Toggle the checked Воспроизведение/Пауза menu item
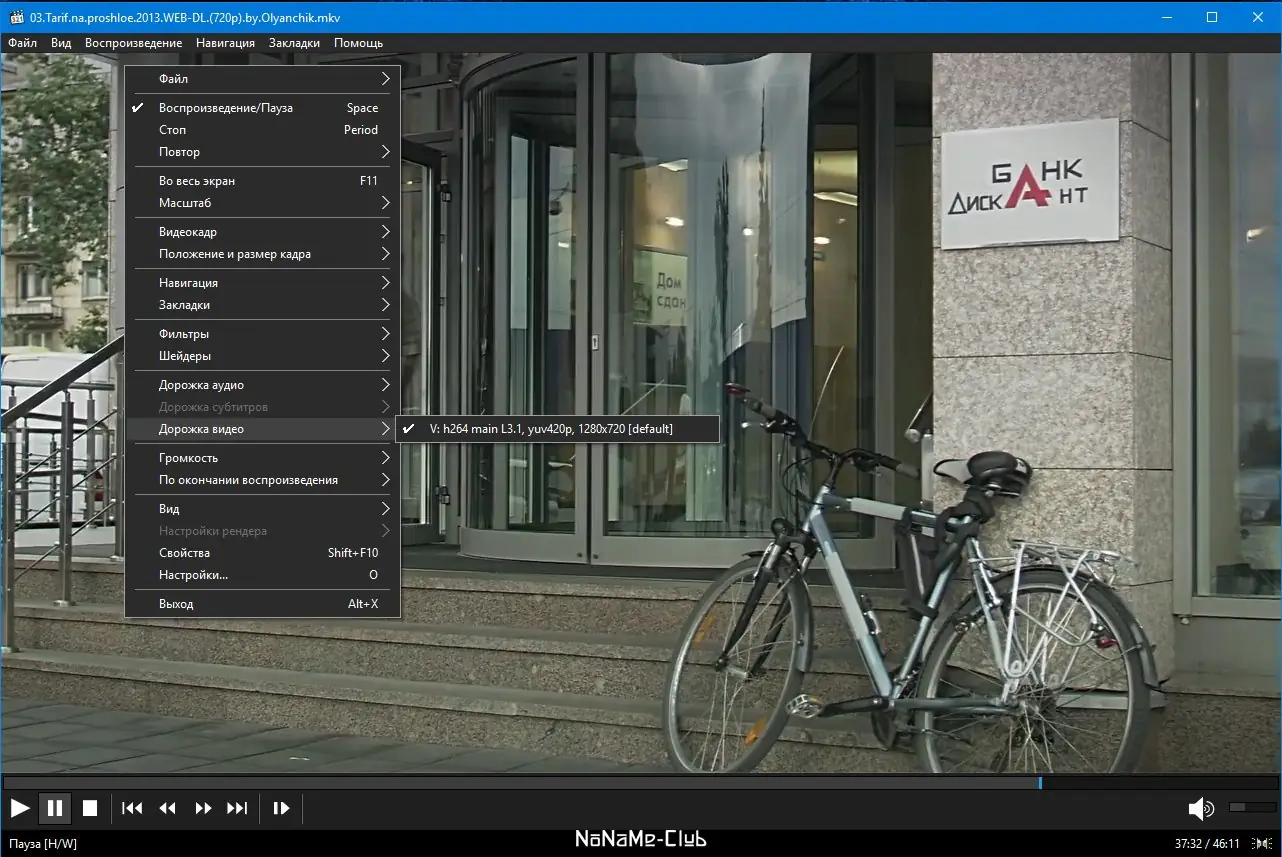The height and width of the screenshot is (857, 1282). click(x=226, y=108)
